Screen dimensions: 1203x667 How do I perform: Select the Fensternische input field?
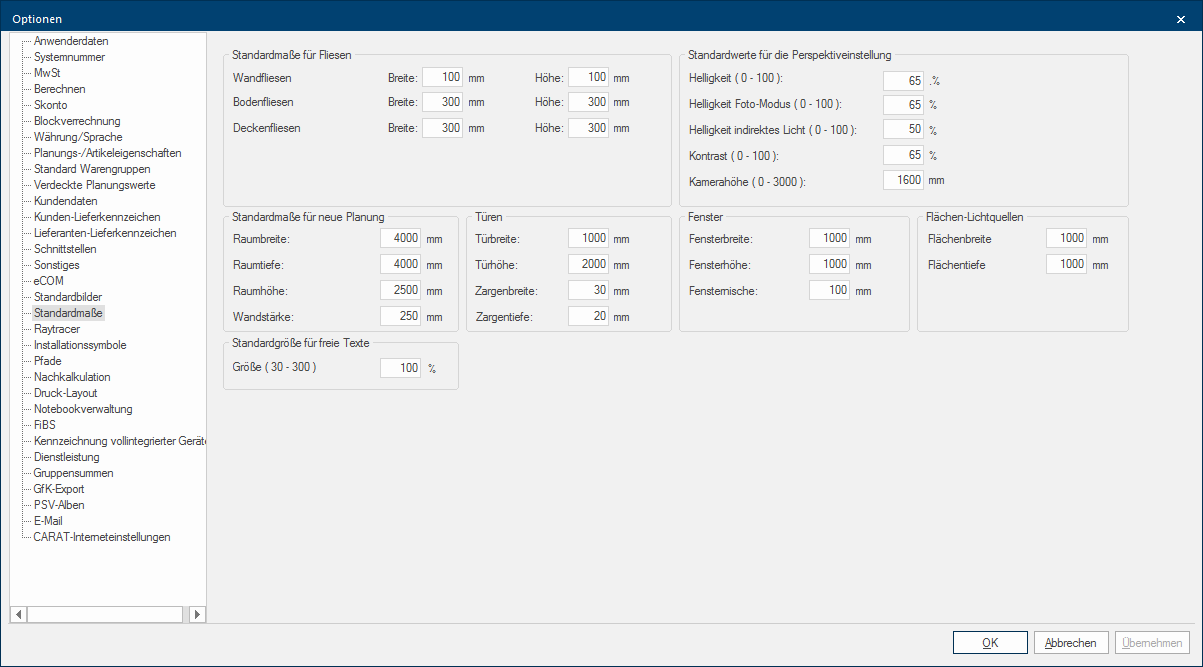[x=829, y=291]
